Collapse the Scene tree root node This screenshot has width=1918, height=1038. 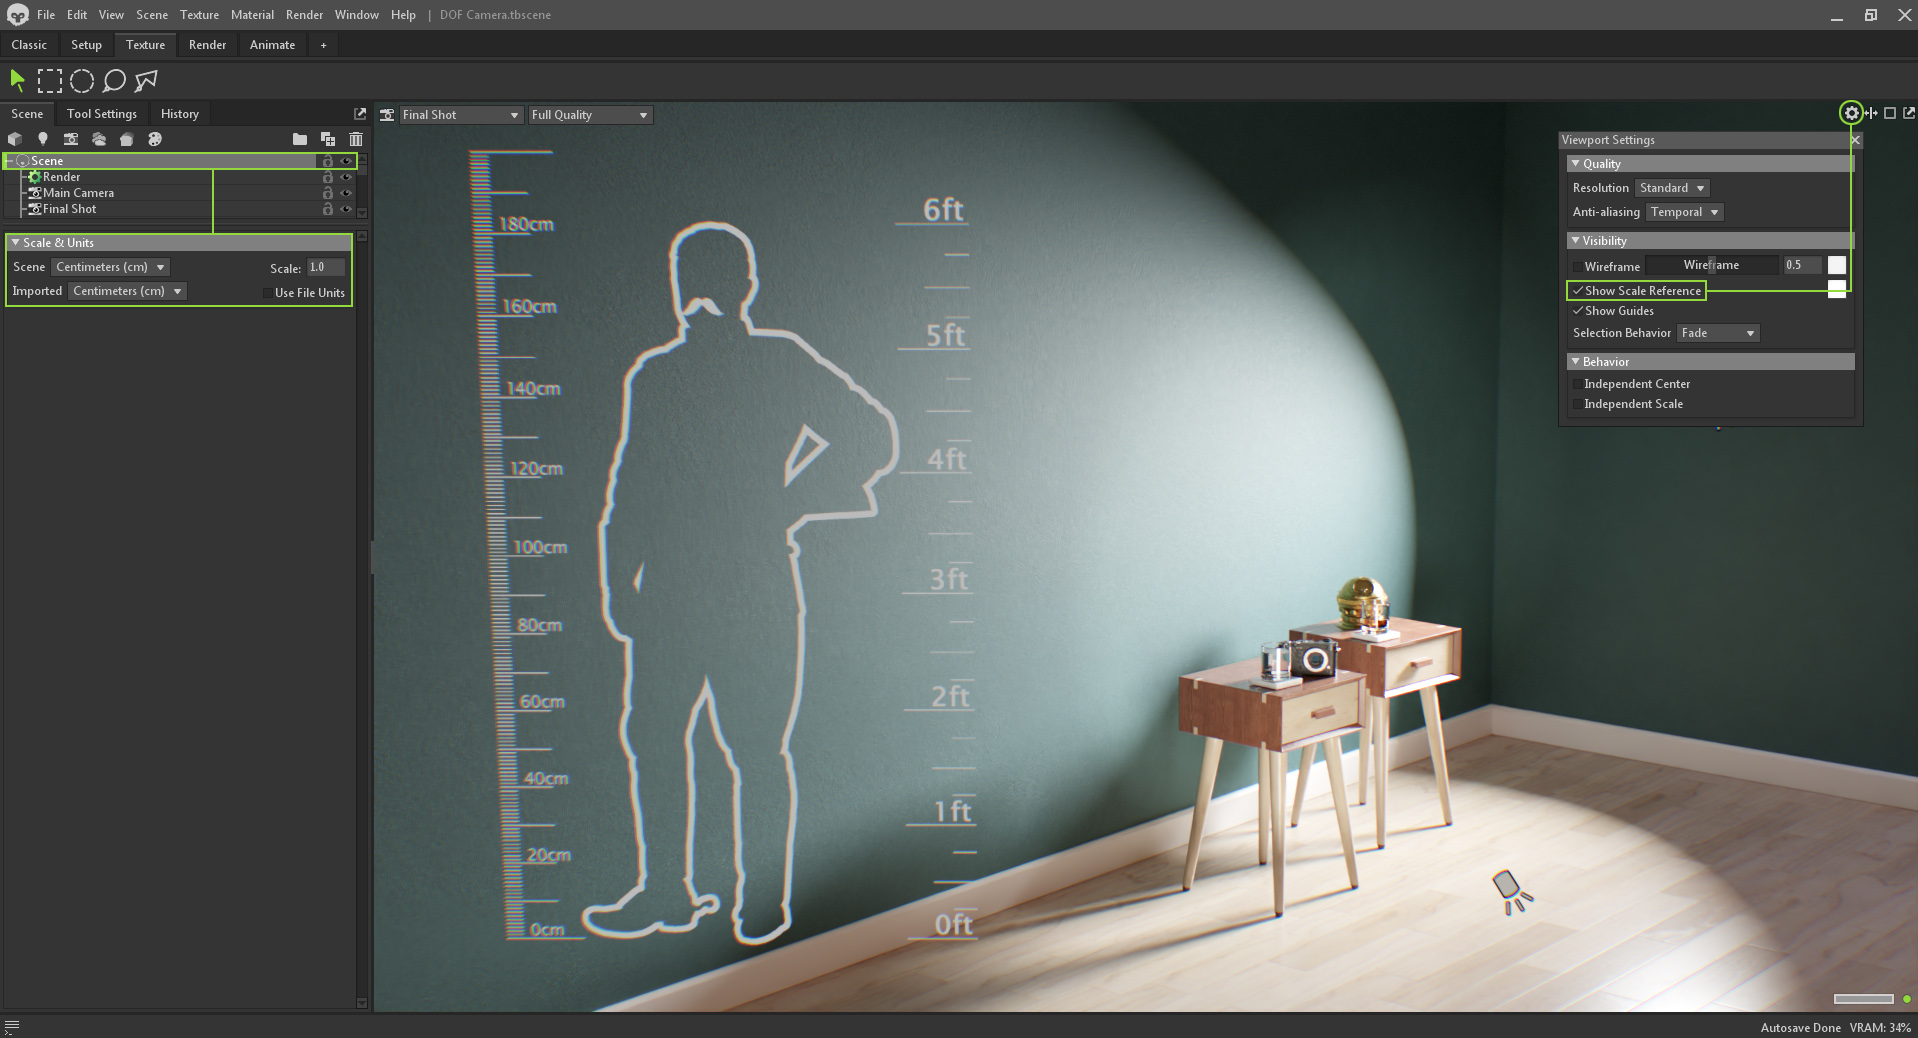10,161
